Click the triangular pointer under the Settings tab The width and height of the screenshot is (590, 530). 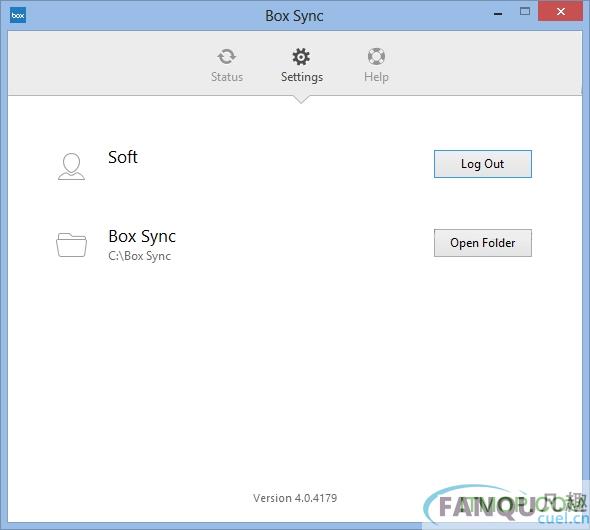coord(301,99)
